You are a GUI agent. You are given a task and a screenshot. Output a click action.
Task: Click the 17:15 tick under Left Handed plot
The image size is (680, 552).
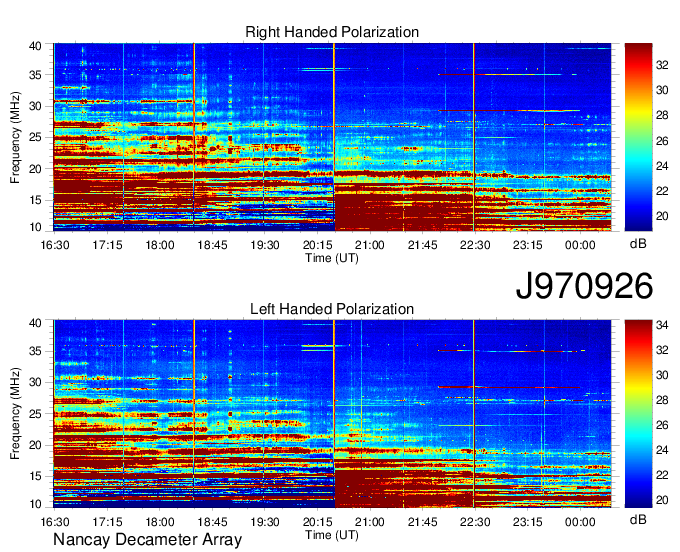(107, 522)
